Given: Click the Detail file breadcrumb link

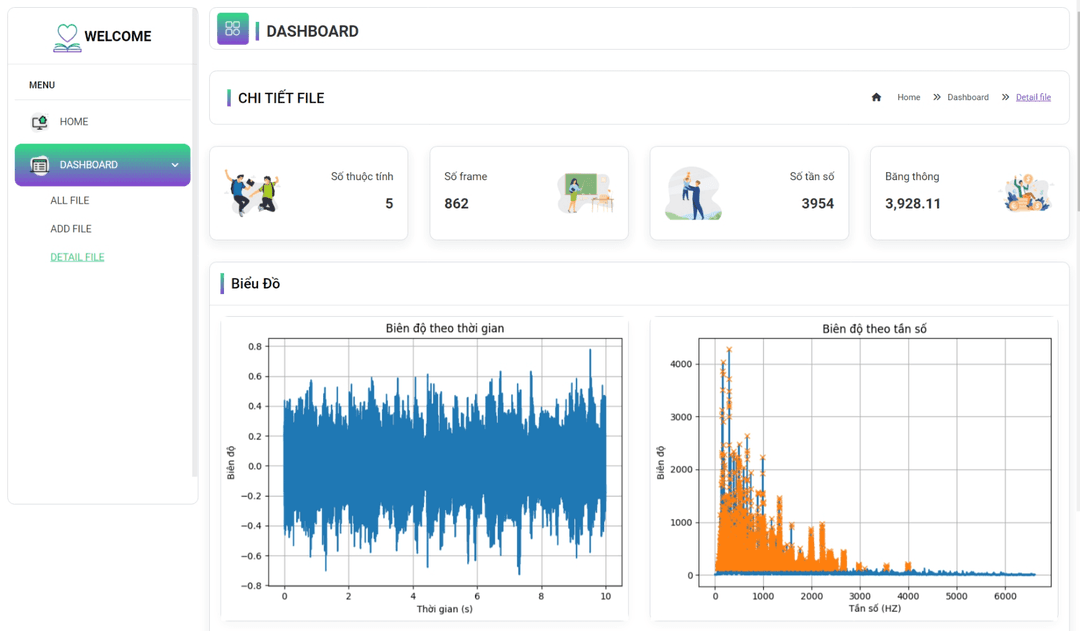Looking at the screenshot, I should click(1033, 98).
